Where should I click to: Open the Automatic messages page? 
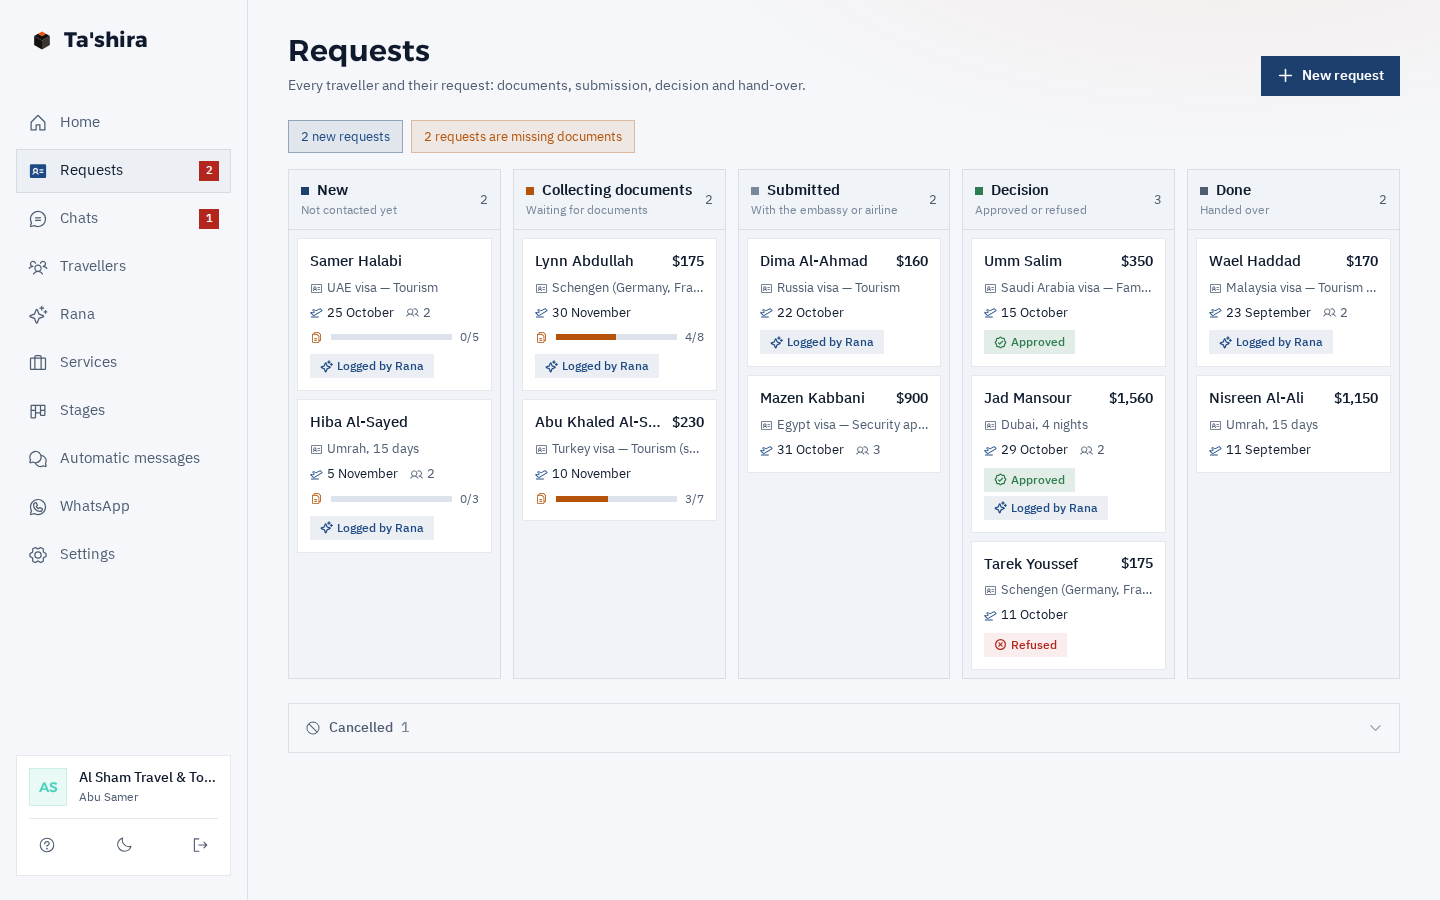click(x=123, y=459)
